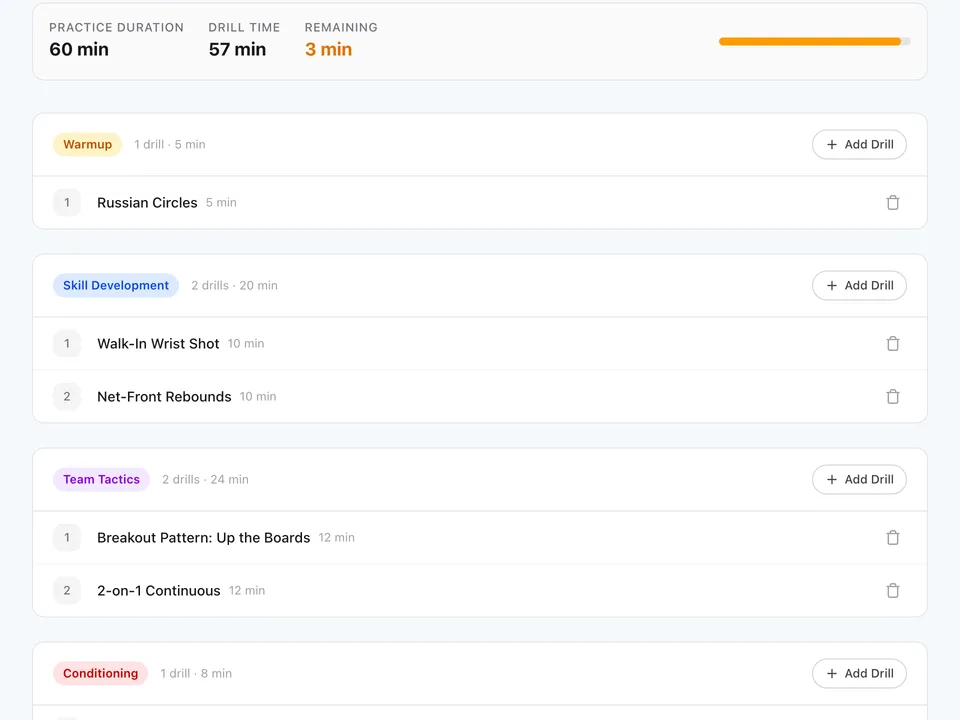Click the '1 drill · 8 min' summary

coord(196,673)
